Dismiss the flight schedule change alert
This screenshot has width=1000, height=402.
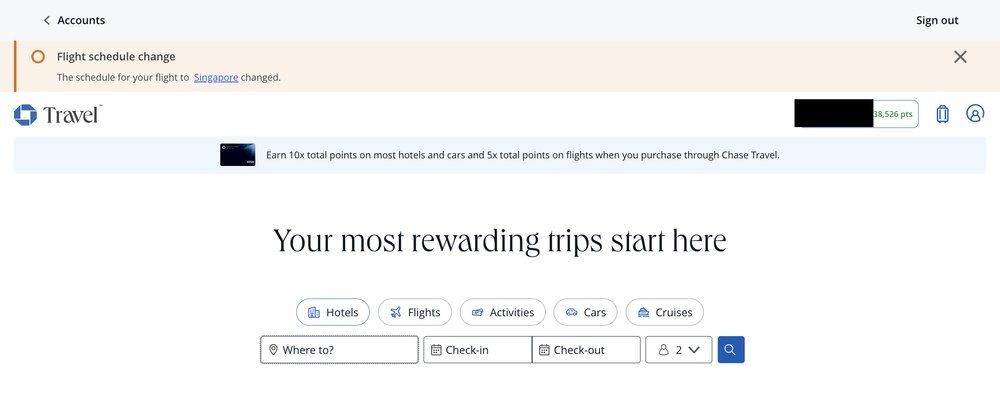point(960,57)
